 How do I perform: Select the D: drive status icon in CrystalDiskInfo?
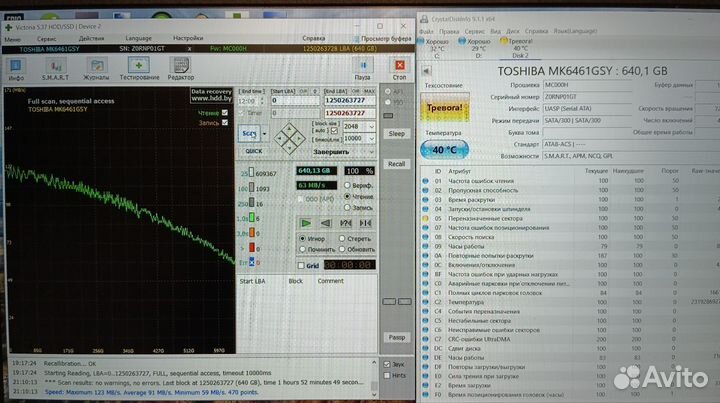[x=462, y=41]
